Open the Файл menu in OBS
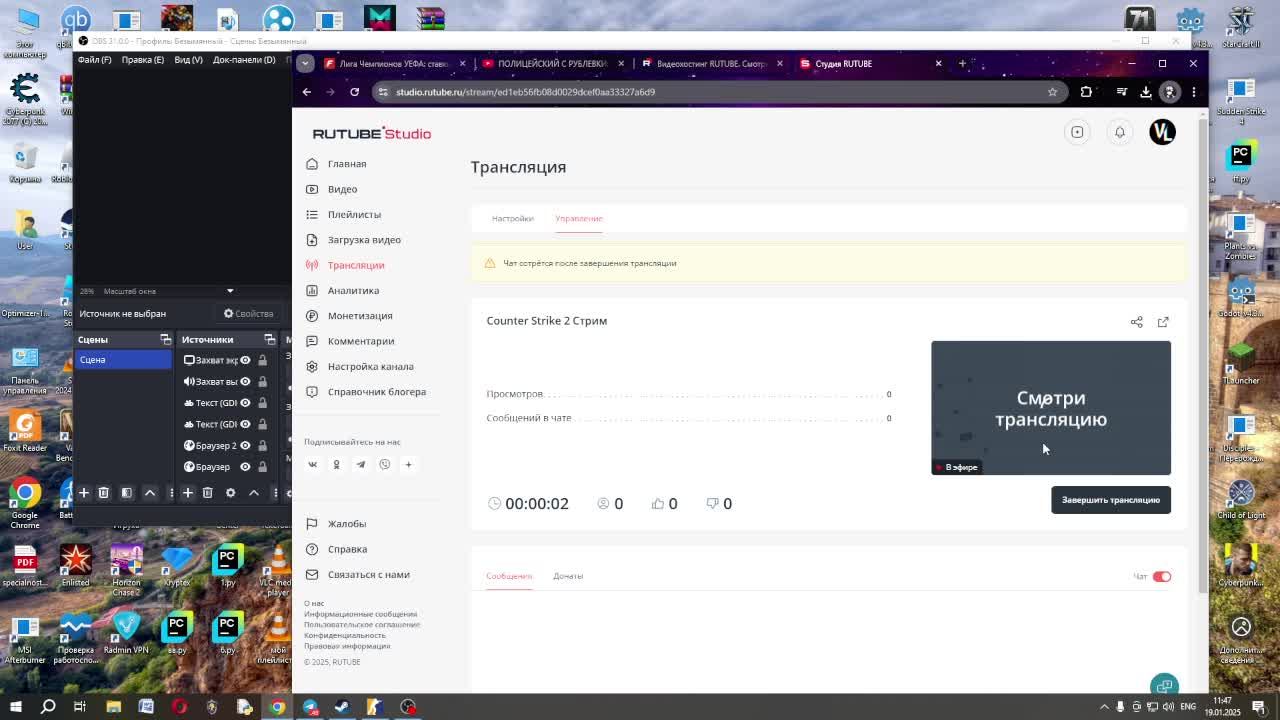The height and width of the screenshot is (720, 1280). point(94,60)
